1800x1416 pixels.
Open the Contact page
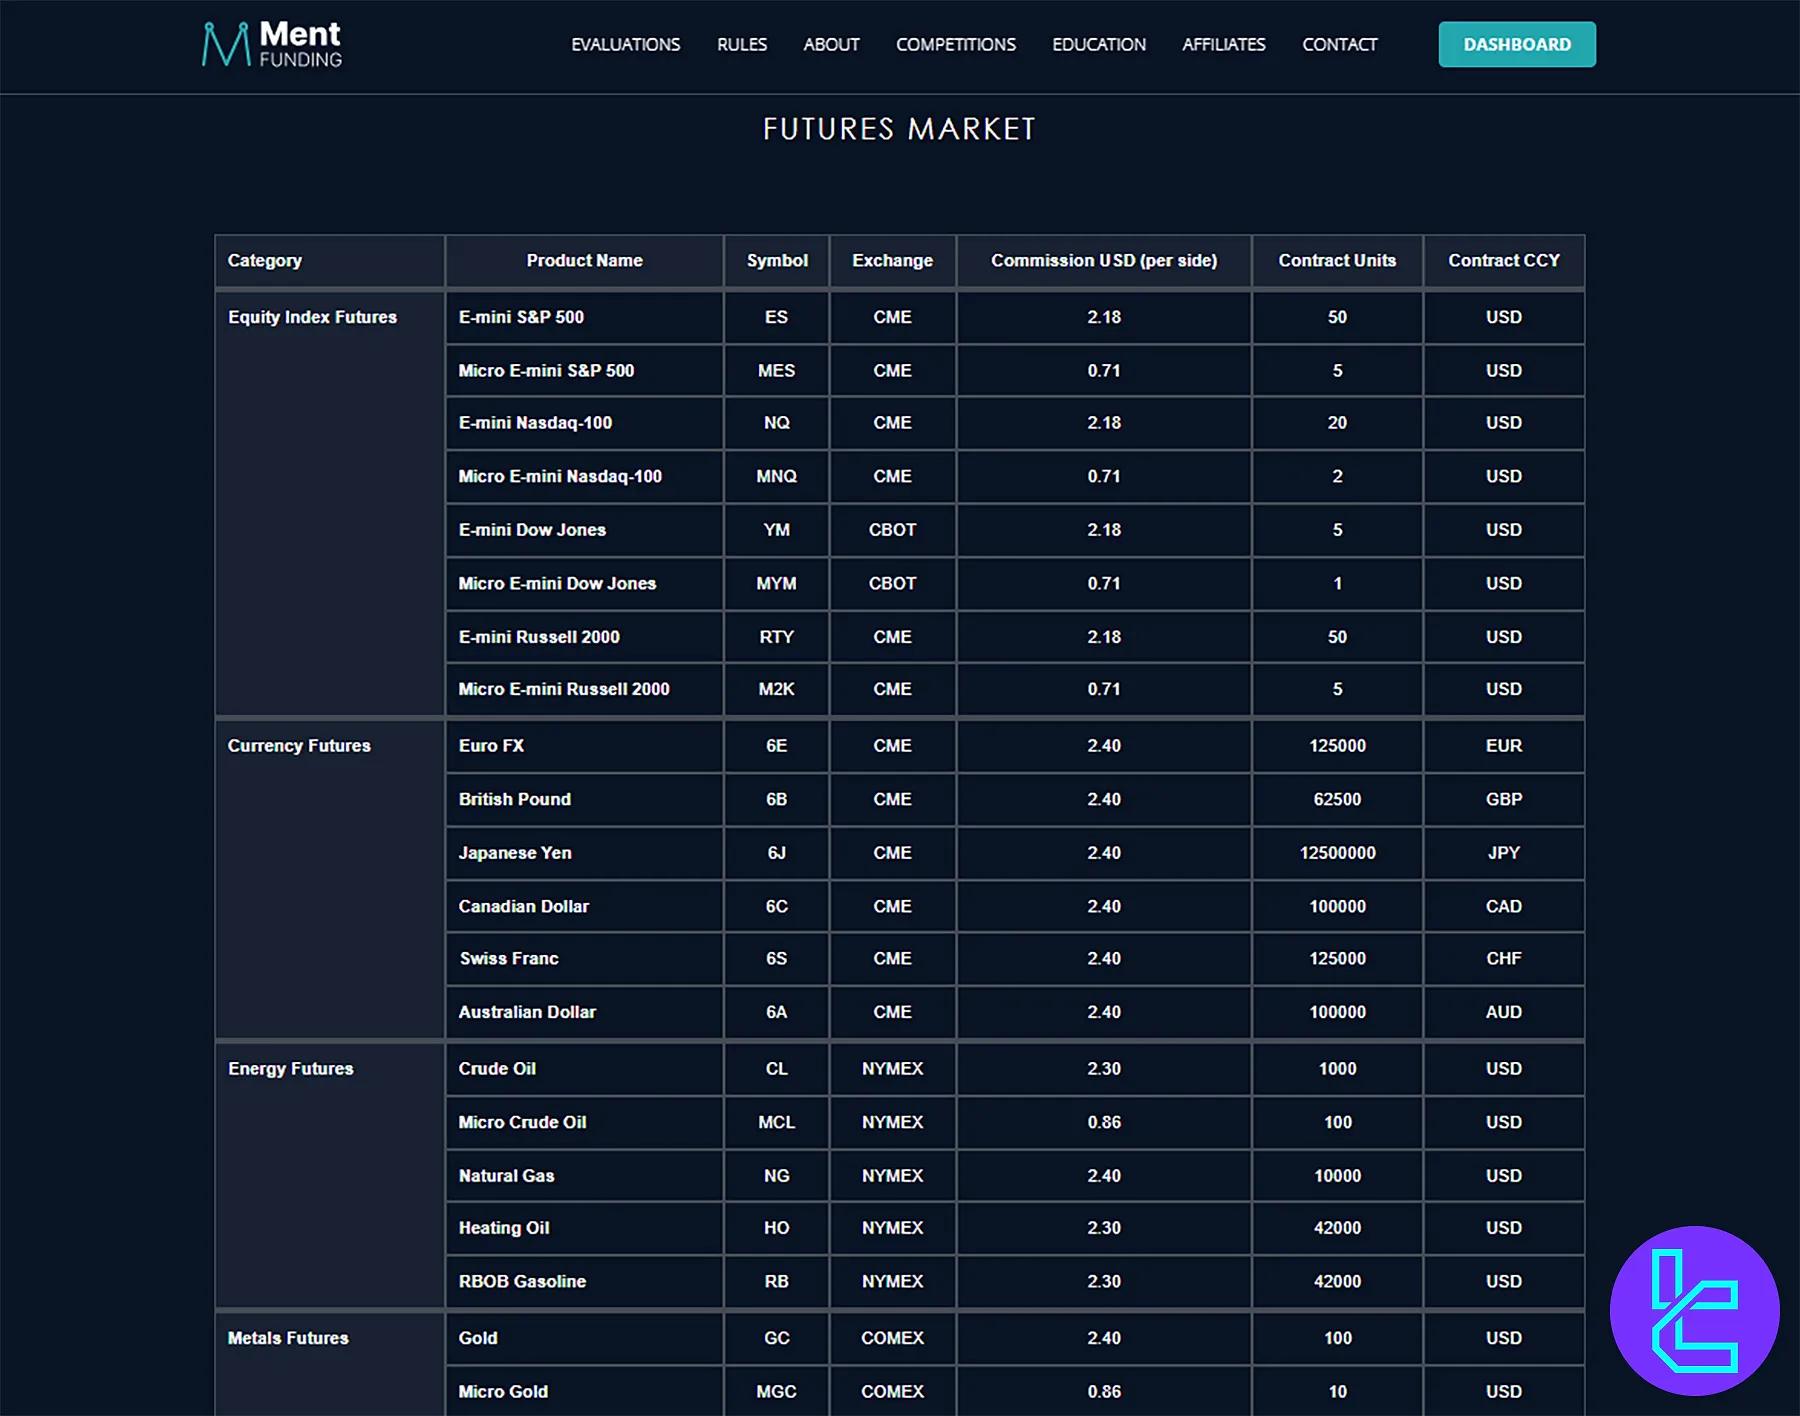point(1340,45)
